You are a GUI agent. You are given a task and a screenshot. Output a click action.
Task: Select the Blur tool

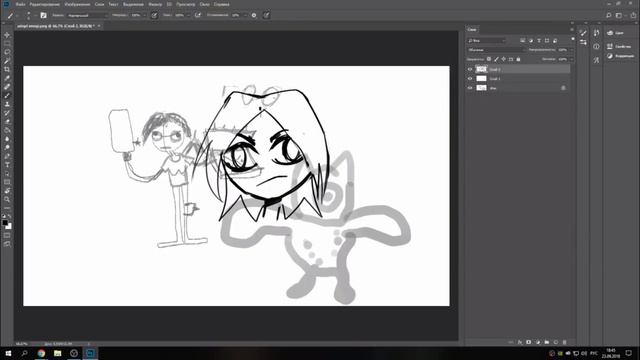tap(7, 139)
